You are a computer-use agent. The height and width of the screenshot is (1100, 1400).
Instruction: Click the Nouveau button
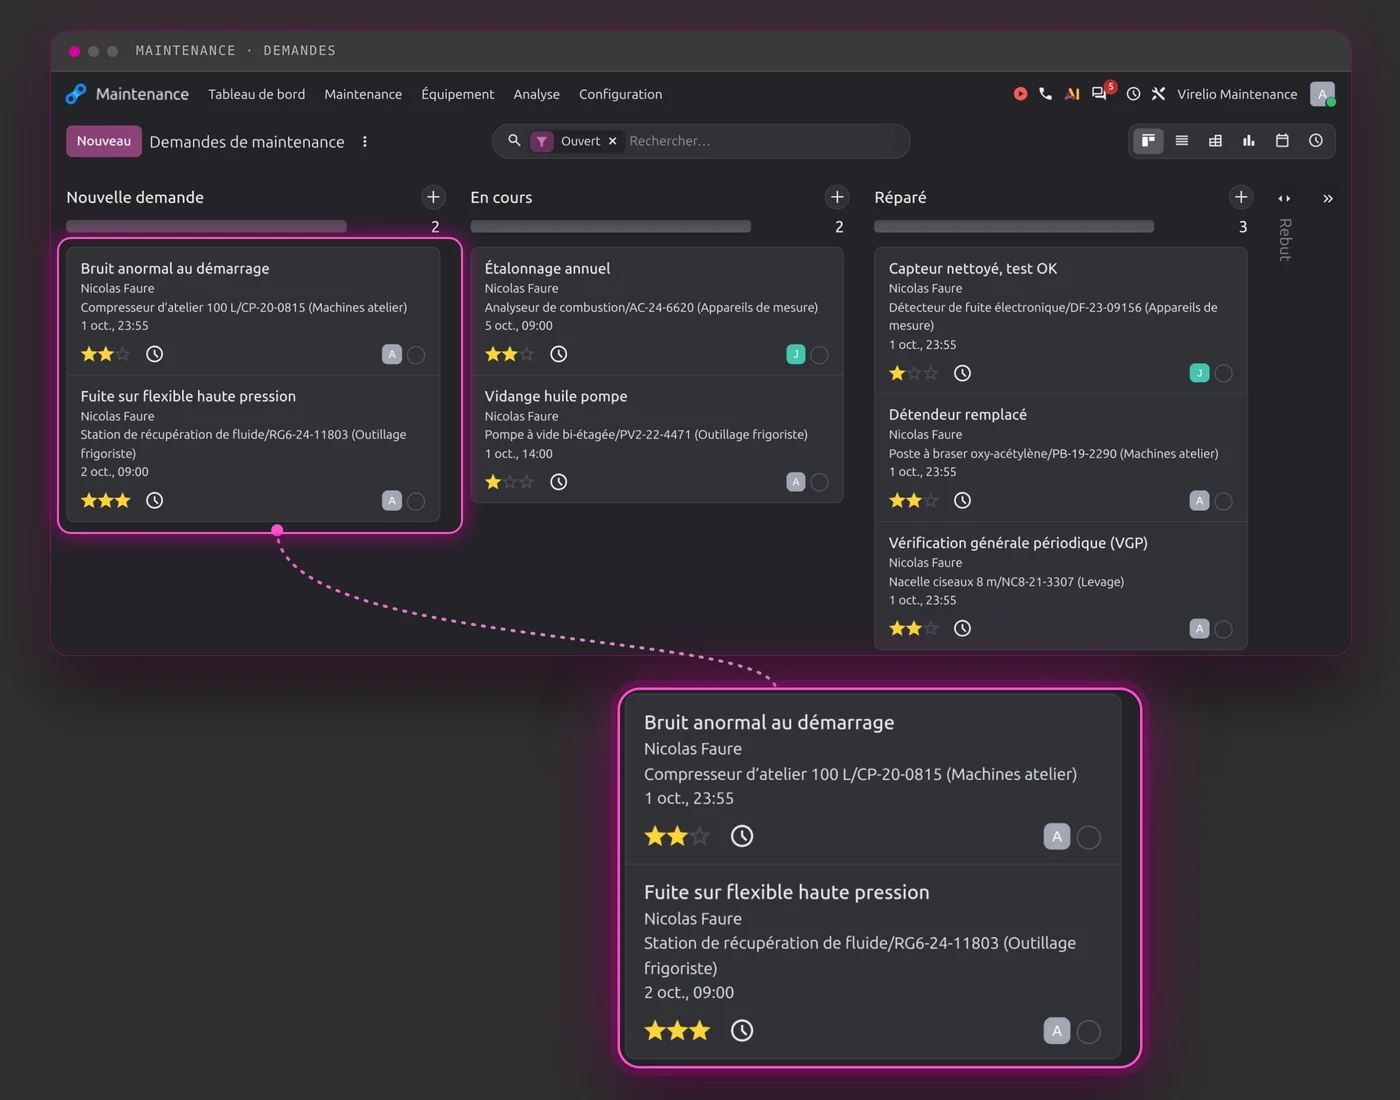tap(104, 141)
